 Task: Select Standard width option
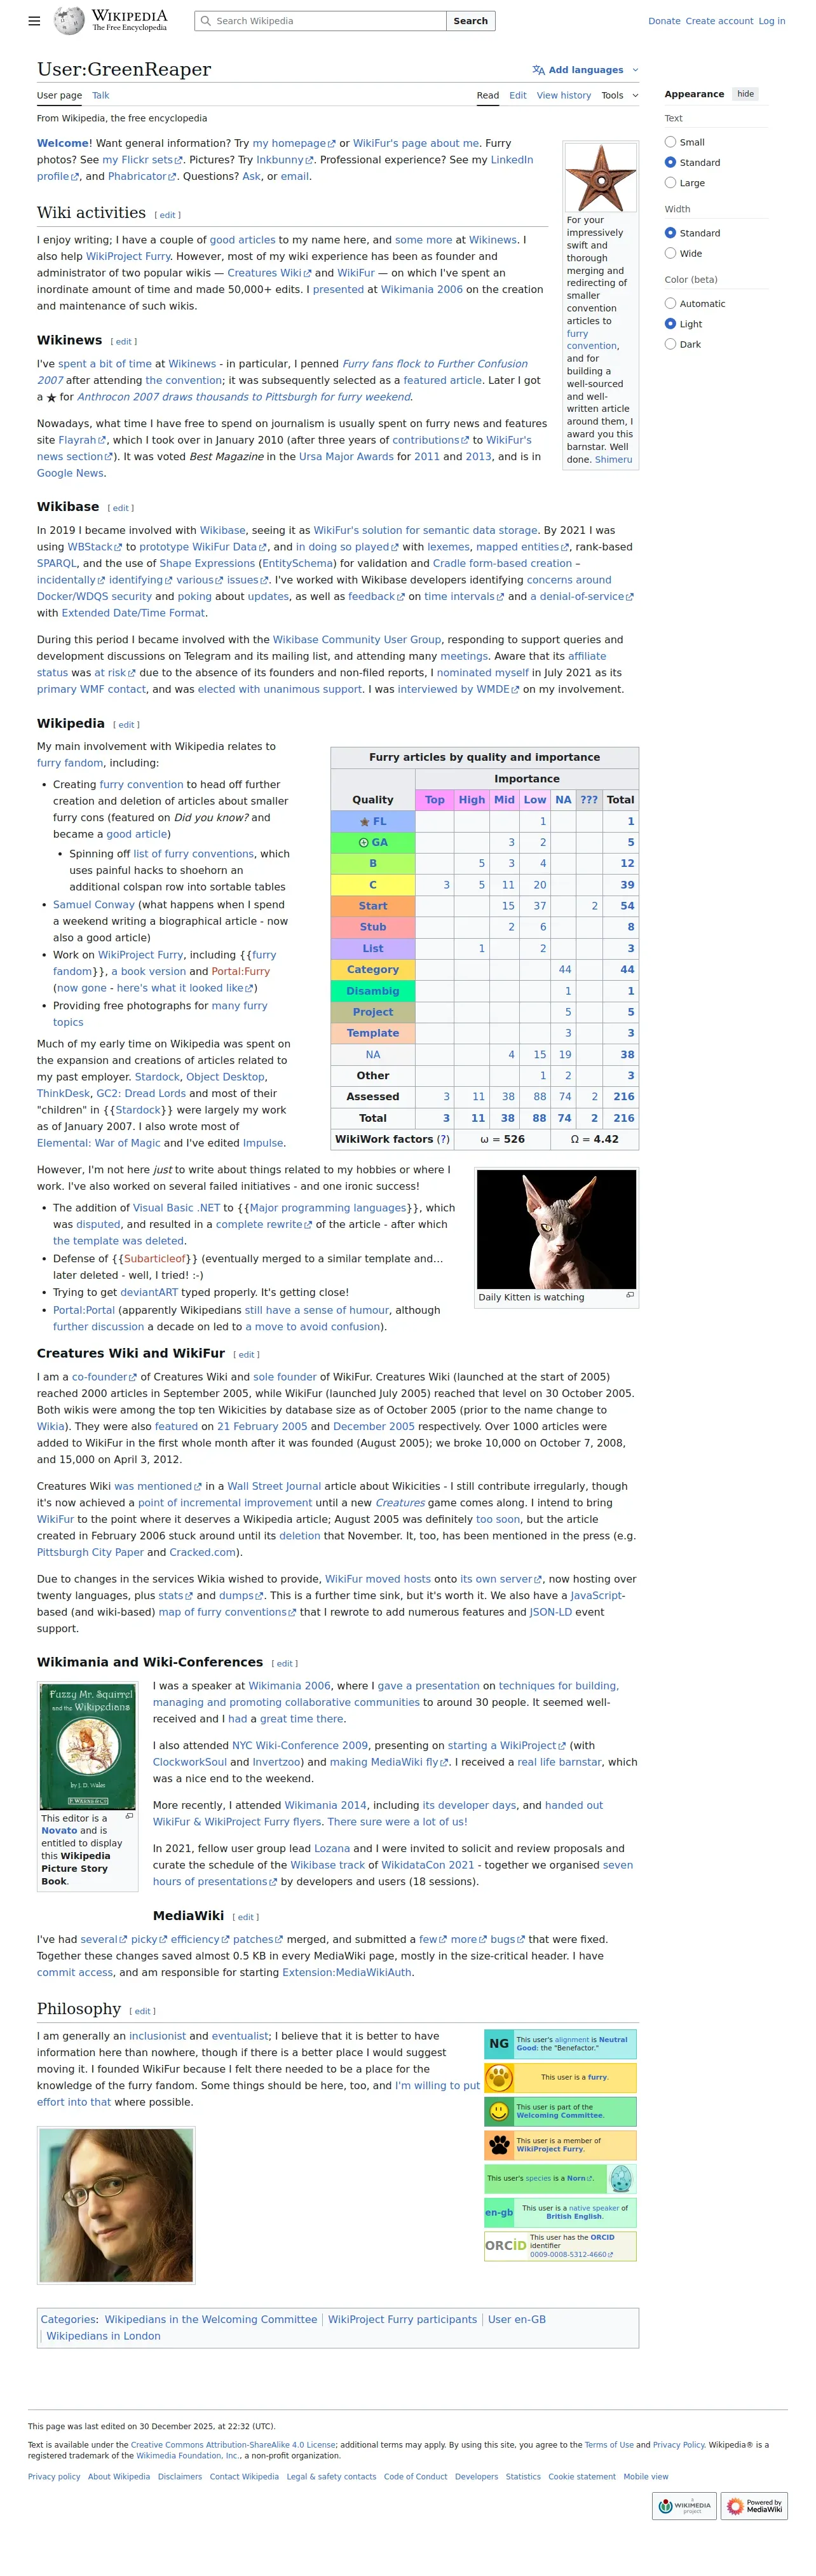670,233
